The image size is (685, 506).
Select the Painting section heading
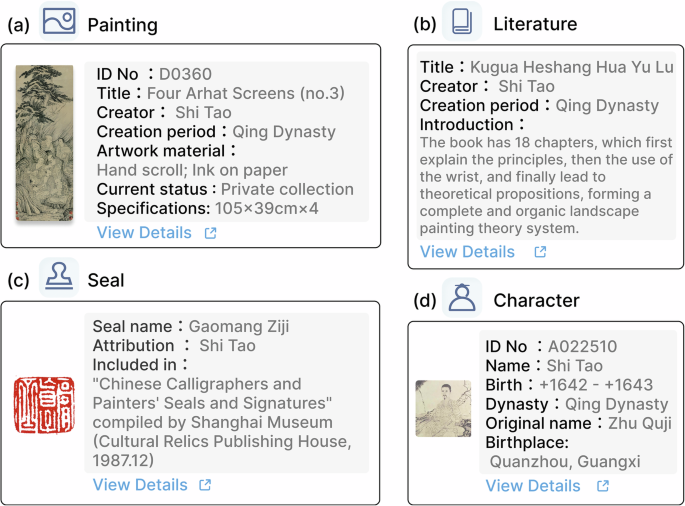click(x=122, y=24)
